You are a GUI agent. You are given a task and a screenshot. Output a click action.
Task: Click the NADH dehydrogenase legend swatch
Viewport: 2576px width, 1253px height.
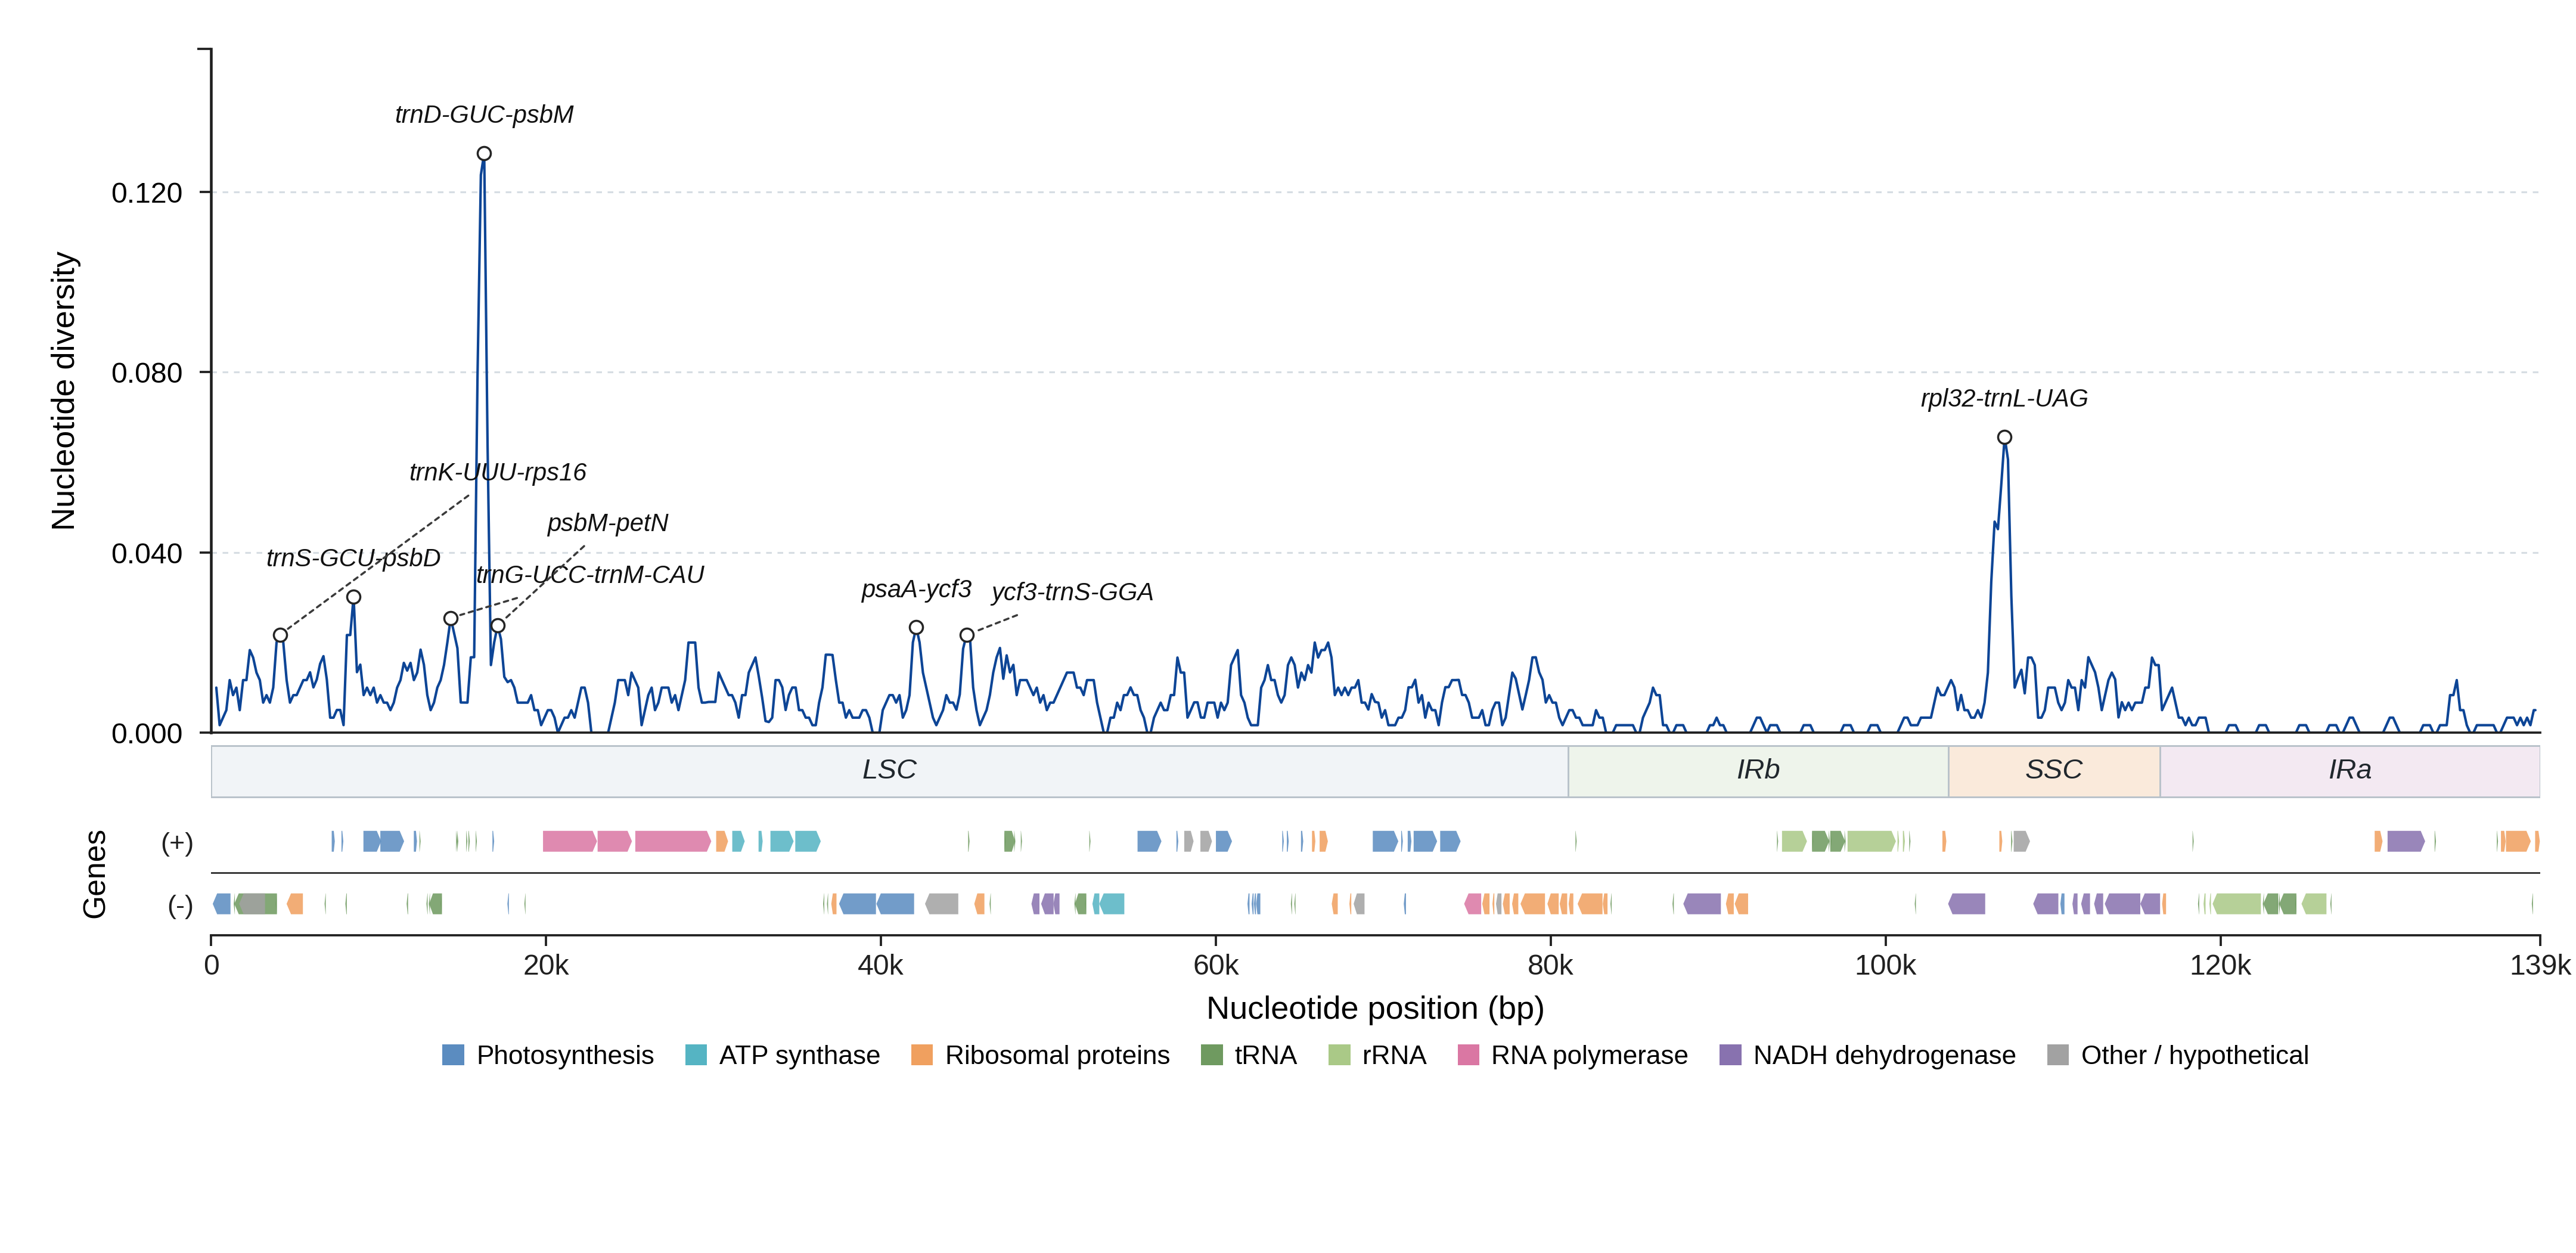pos(1730,1055)
